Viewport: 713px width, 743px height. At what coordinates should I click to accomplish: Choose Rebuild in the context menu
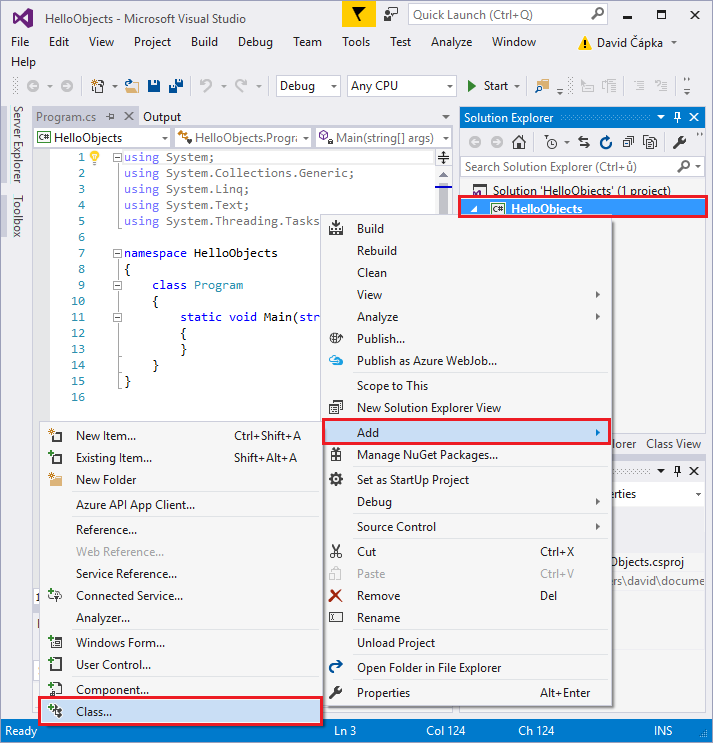pyautogui.click(x=466, y=250)
